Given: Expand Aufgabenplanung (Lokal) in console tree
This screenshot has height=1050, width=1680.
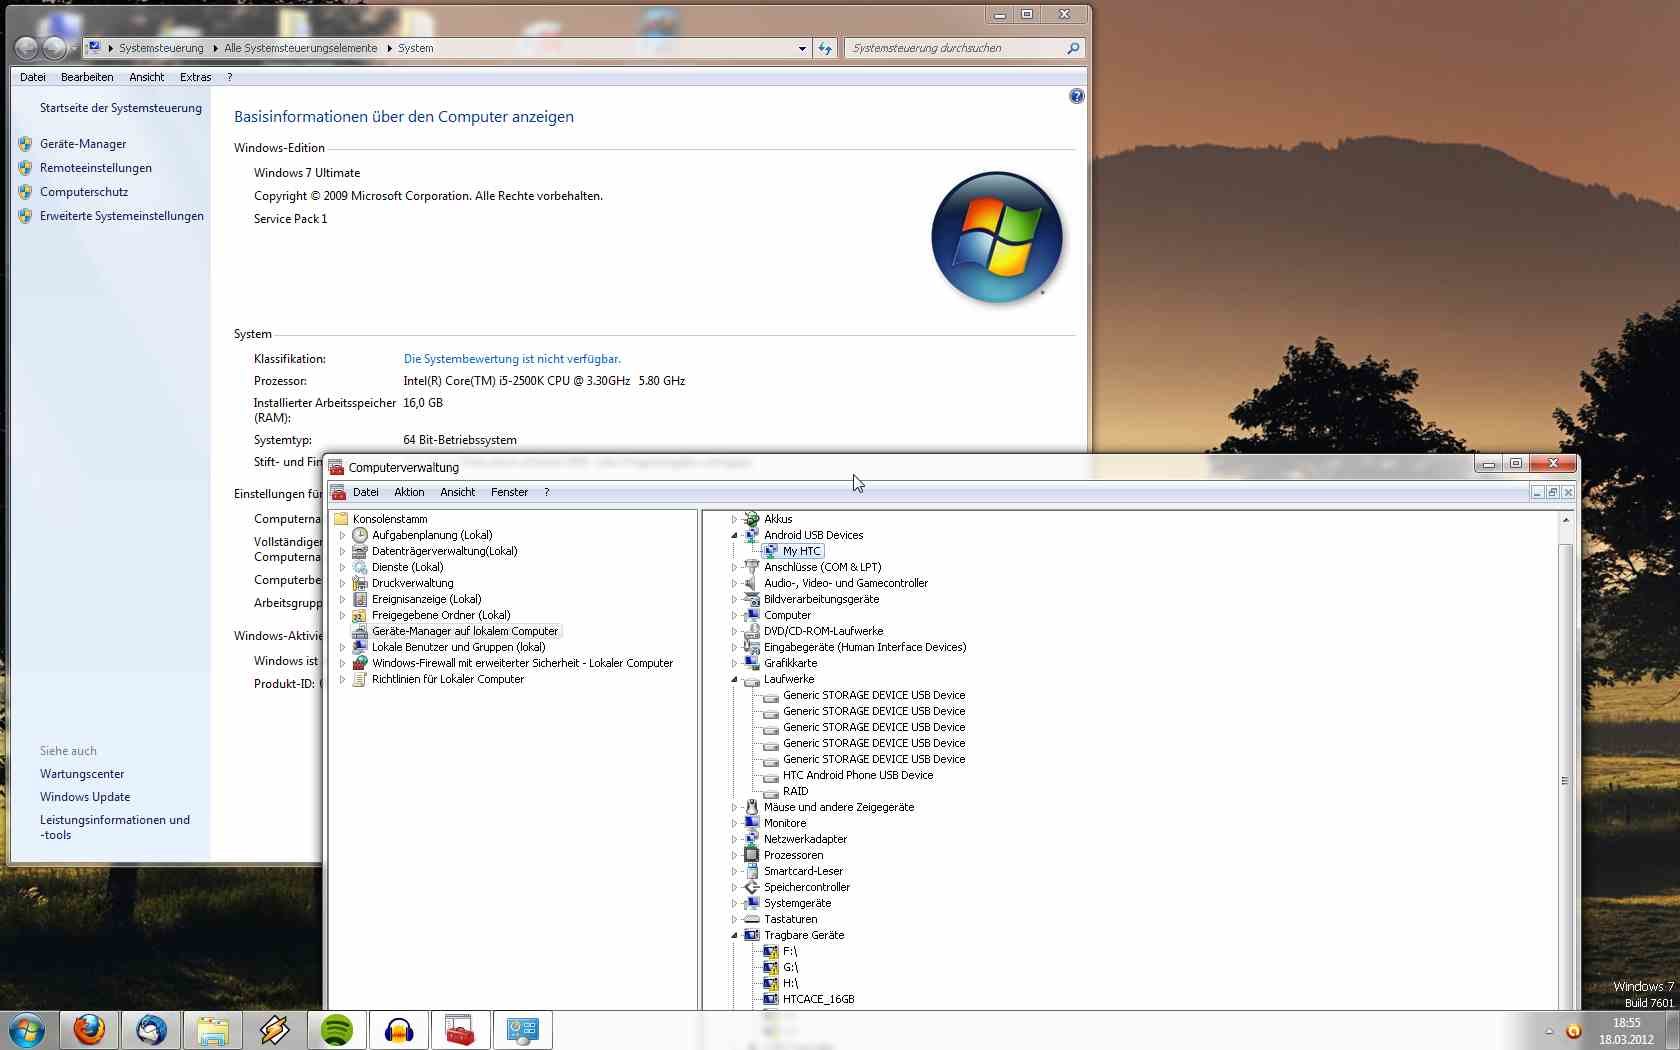Looking at the screenshot, I should click(x=342, y=535).
